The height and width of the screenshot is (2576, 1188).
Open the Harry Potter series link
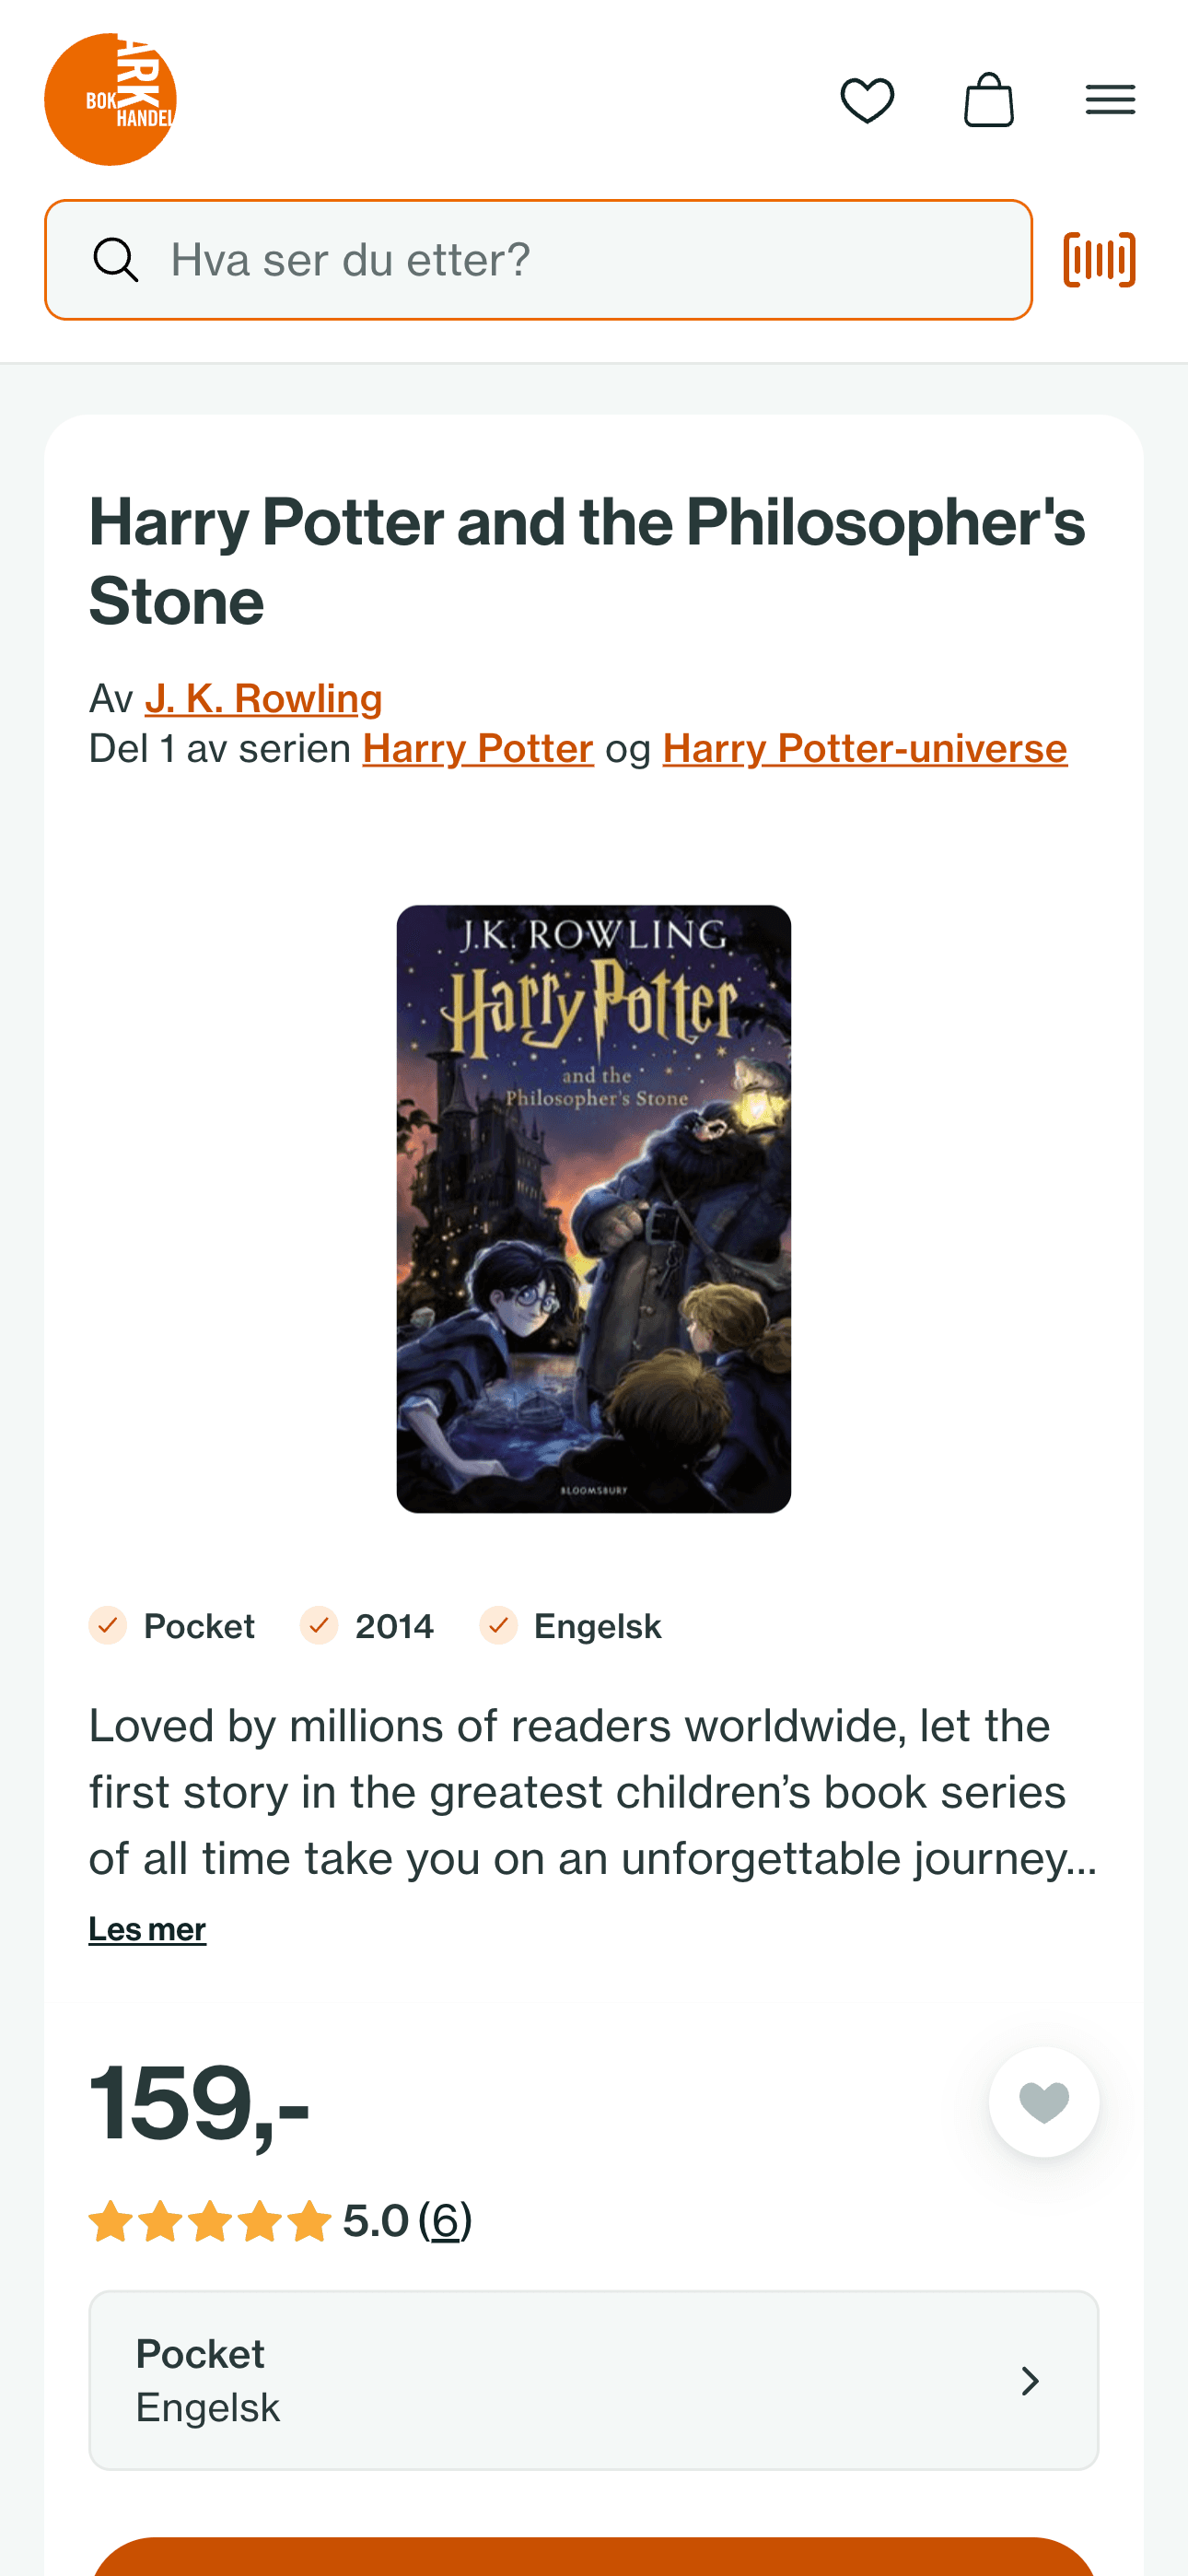coord(478,748)
